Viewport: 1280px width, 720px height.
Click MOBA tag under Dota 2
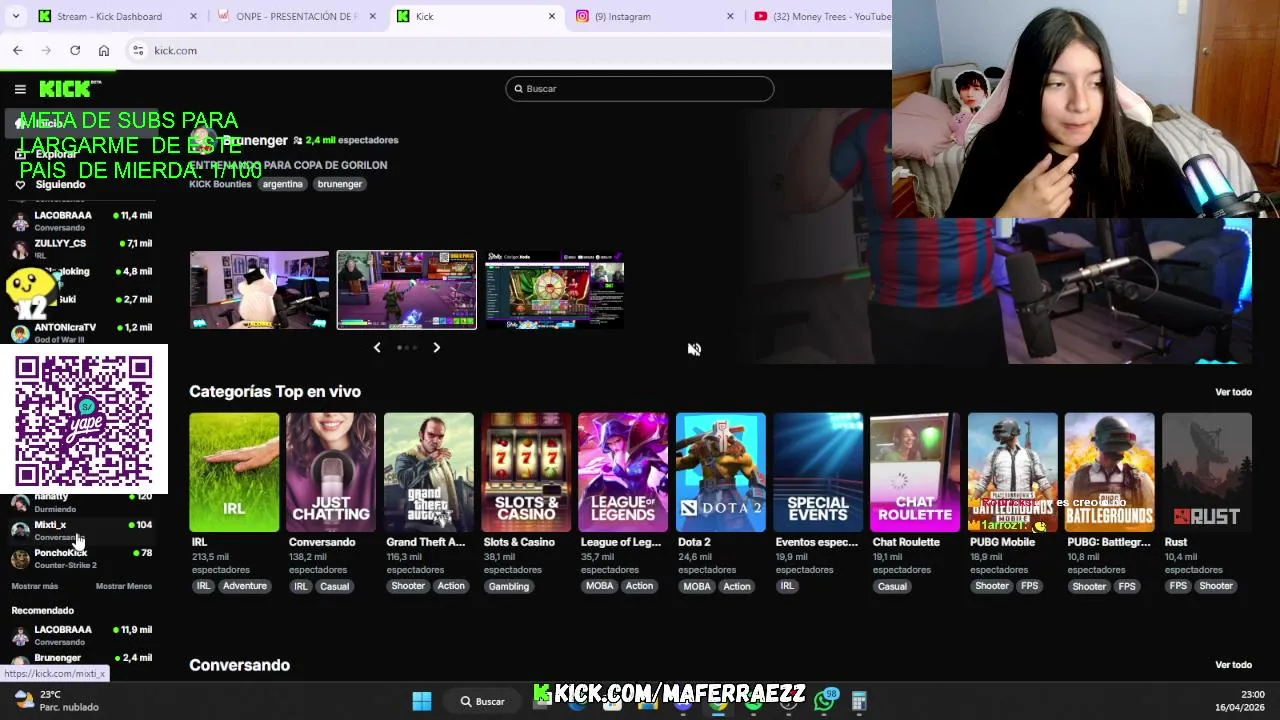(x=697, y=586)
